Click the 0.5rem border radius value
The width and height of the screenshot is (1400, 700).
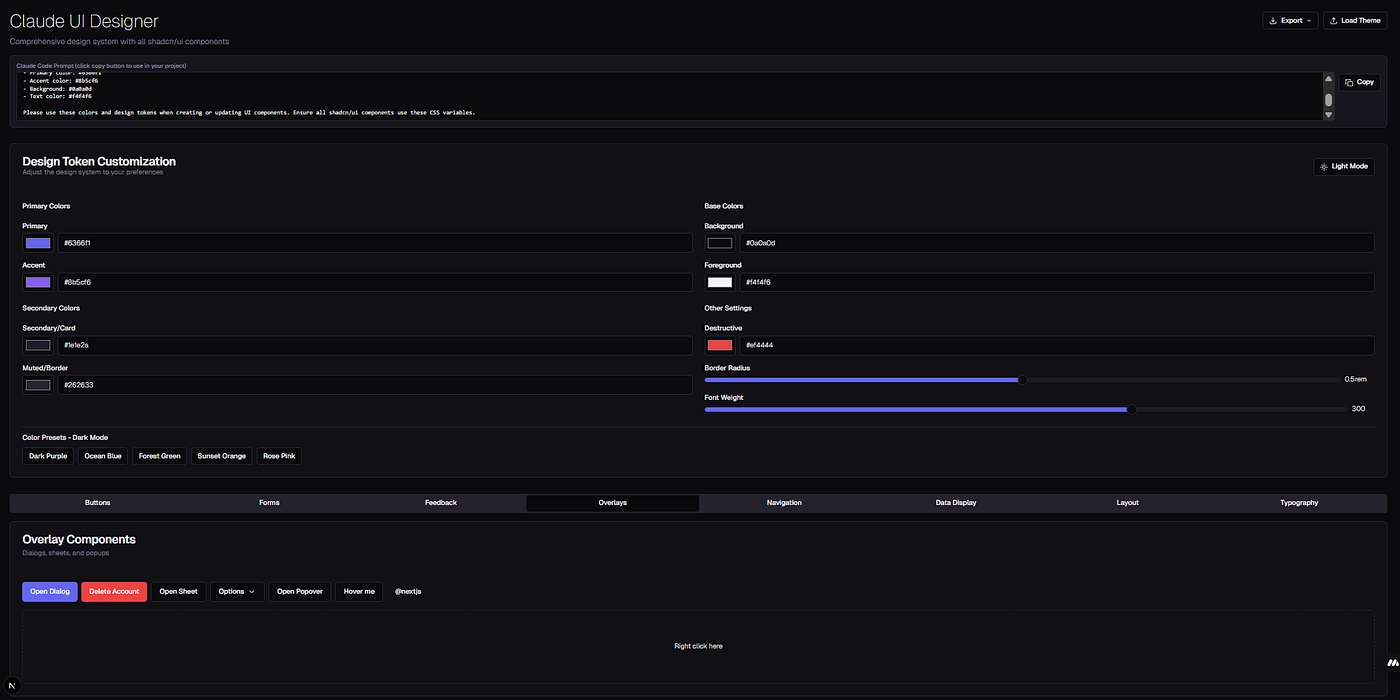click(x=1355, y=380)
